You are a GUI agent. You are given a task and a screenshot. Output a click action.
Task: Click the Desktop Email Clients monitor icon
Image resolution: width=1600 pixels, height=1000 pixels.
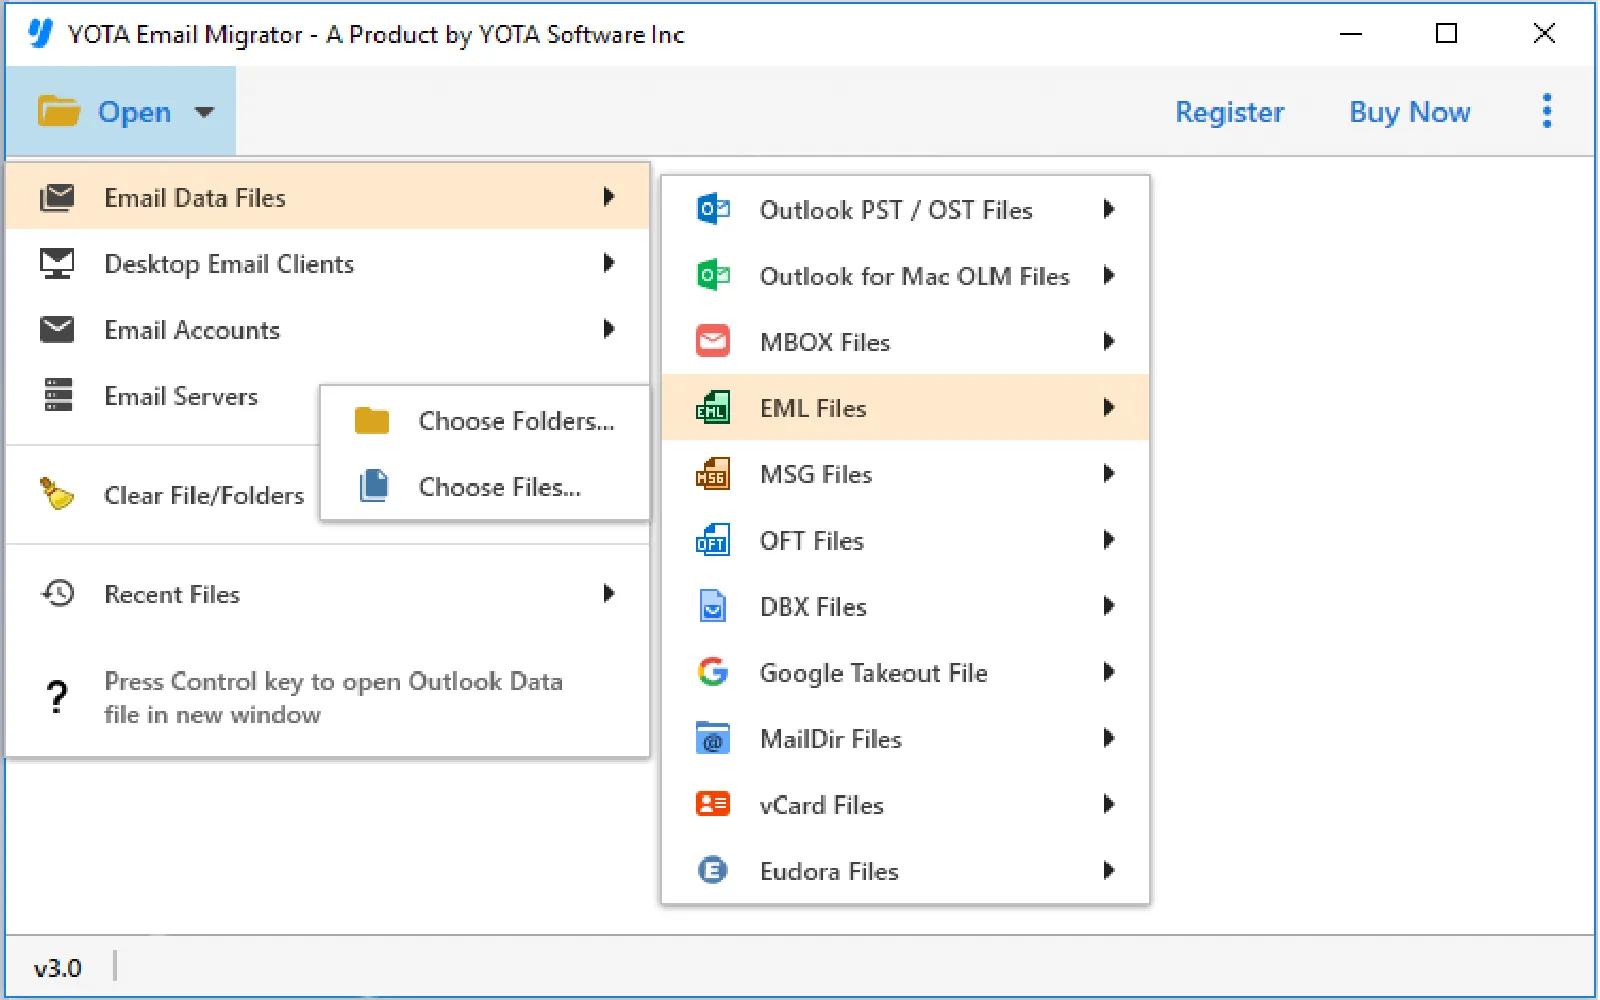pos(57,263)
